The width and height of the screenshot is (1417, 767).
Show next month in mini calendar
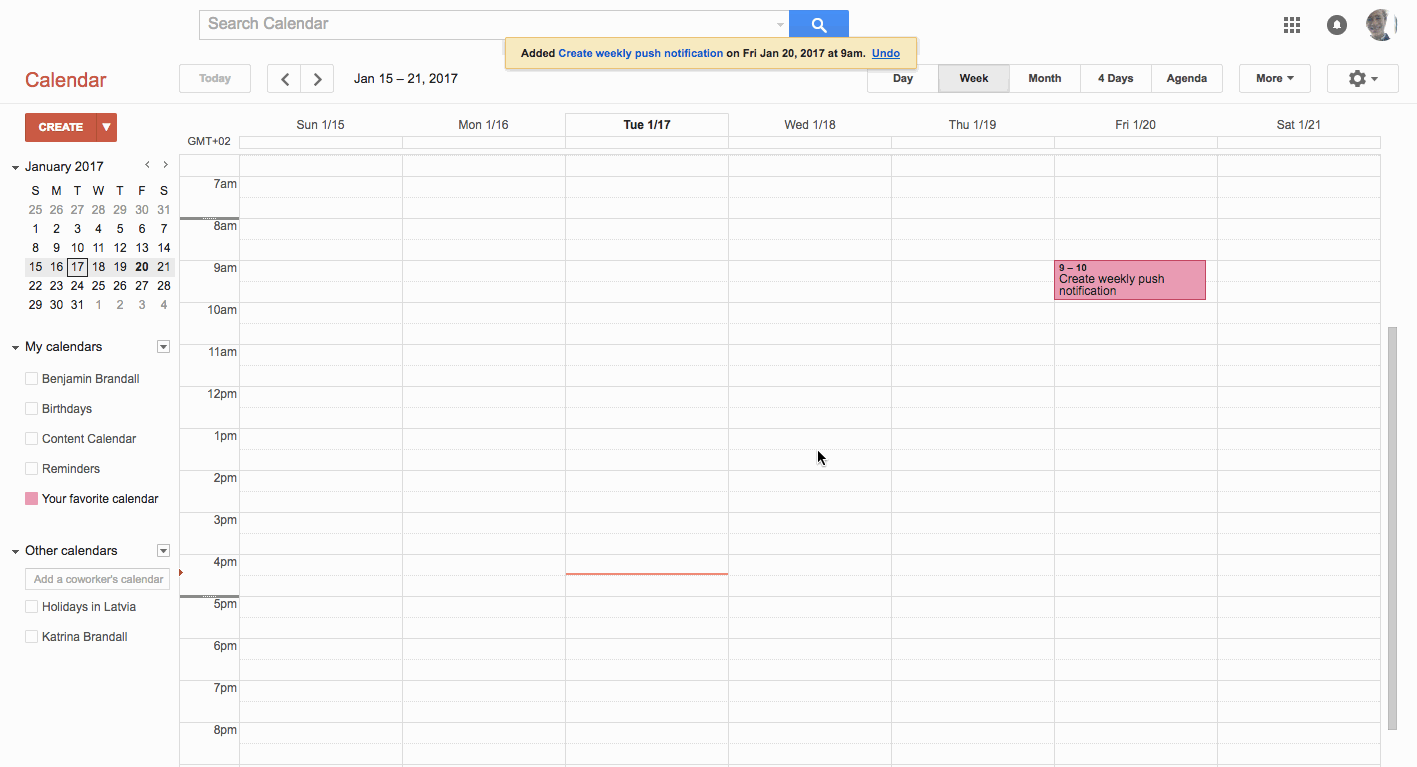pos(165,165)
